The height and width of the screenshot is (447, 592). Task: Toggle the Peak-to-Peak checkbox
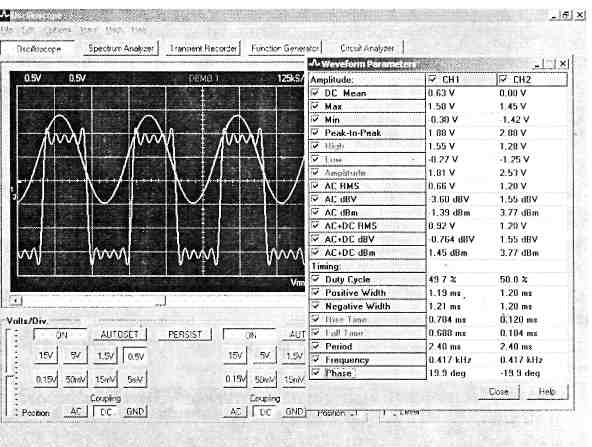tap(316, 133)
